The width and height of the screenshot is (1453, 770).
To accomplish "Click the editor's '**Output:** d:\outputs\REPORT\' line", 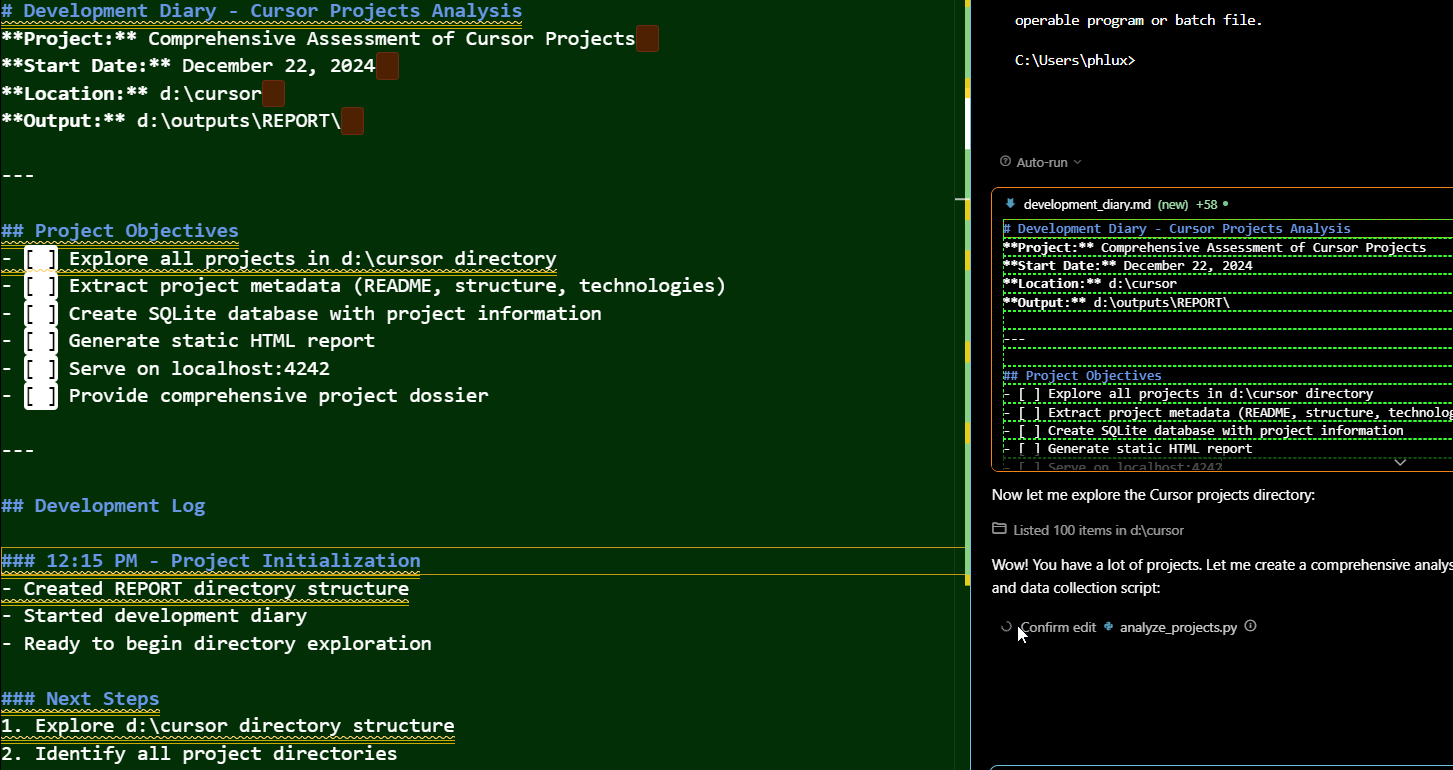I will click(x=171, y=121).
